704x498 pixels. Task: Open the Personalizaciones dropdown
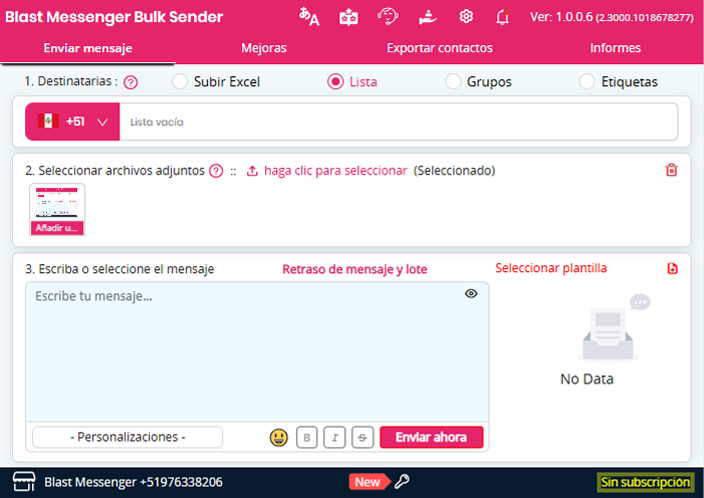click(128, 437)
